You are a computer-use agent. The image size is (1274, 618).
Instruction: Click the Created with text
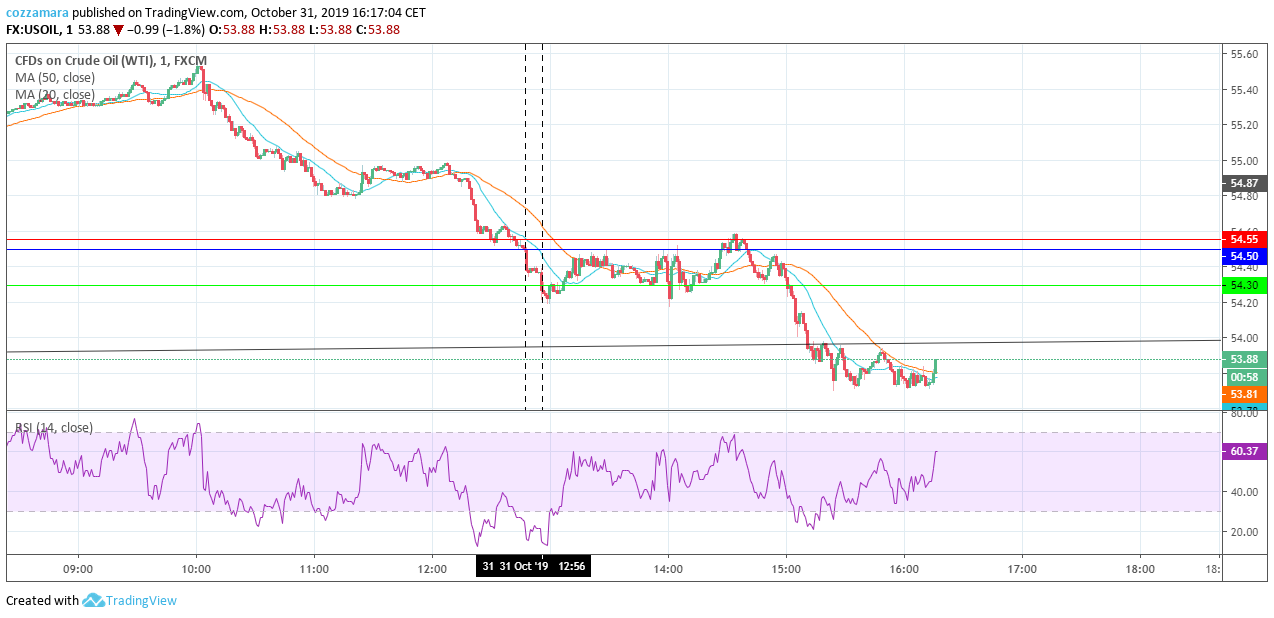42,601
